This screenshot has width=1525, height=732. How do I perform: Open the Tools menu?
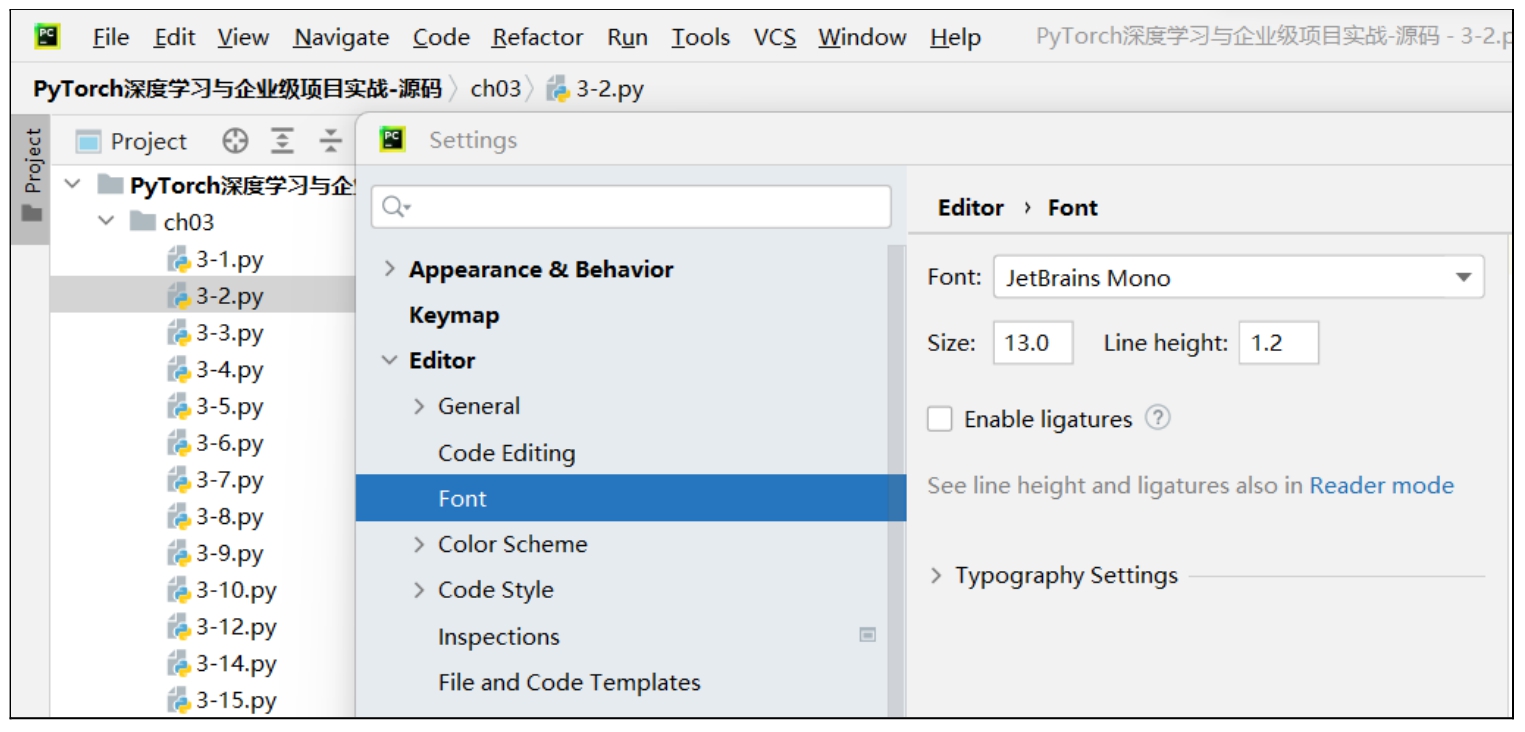[x=701, y=38]
